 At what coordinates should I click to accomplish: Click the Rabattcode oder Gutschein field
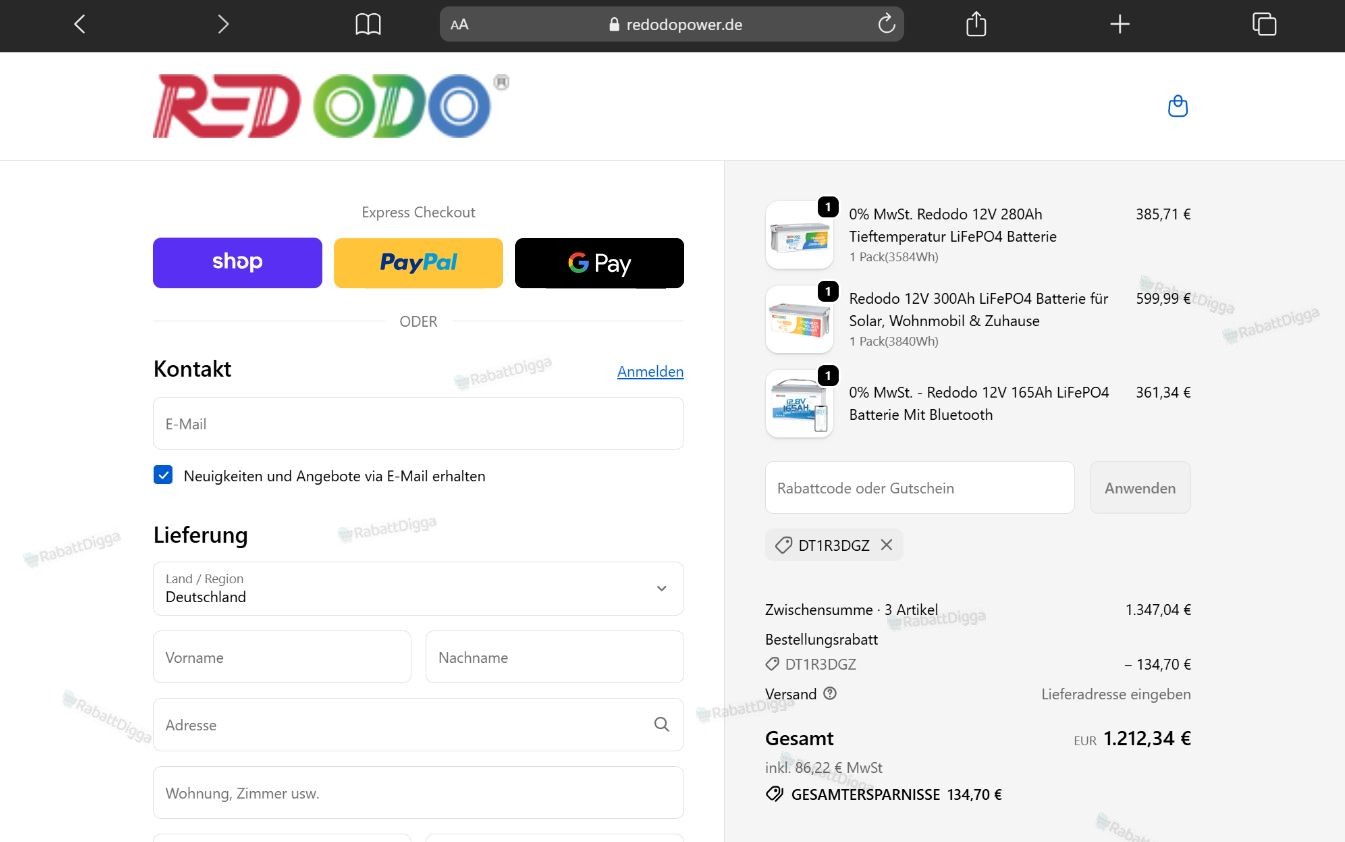[920, 488]
